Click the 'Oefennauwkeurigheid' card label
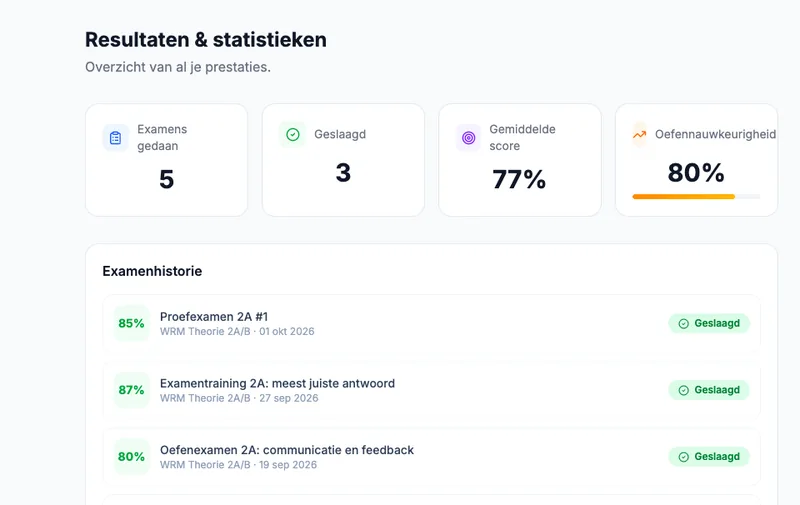This screenshot has width=800, height=505. pyautogui.click(x=715, y=135)
